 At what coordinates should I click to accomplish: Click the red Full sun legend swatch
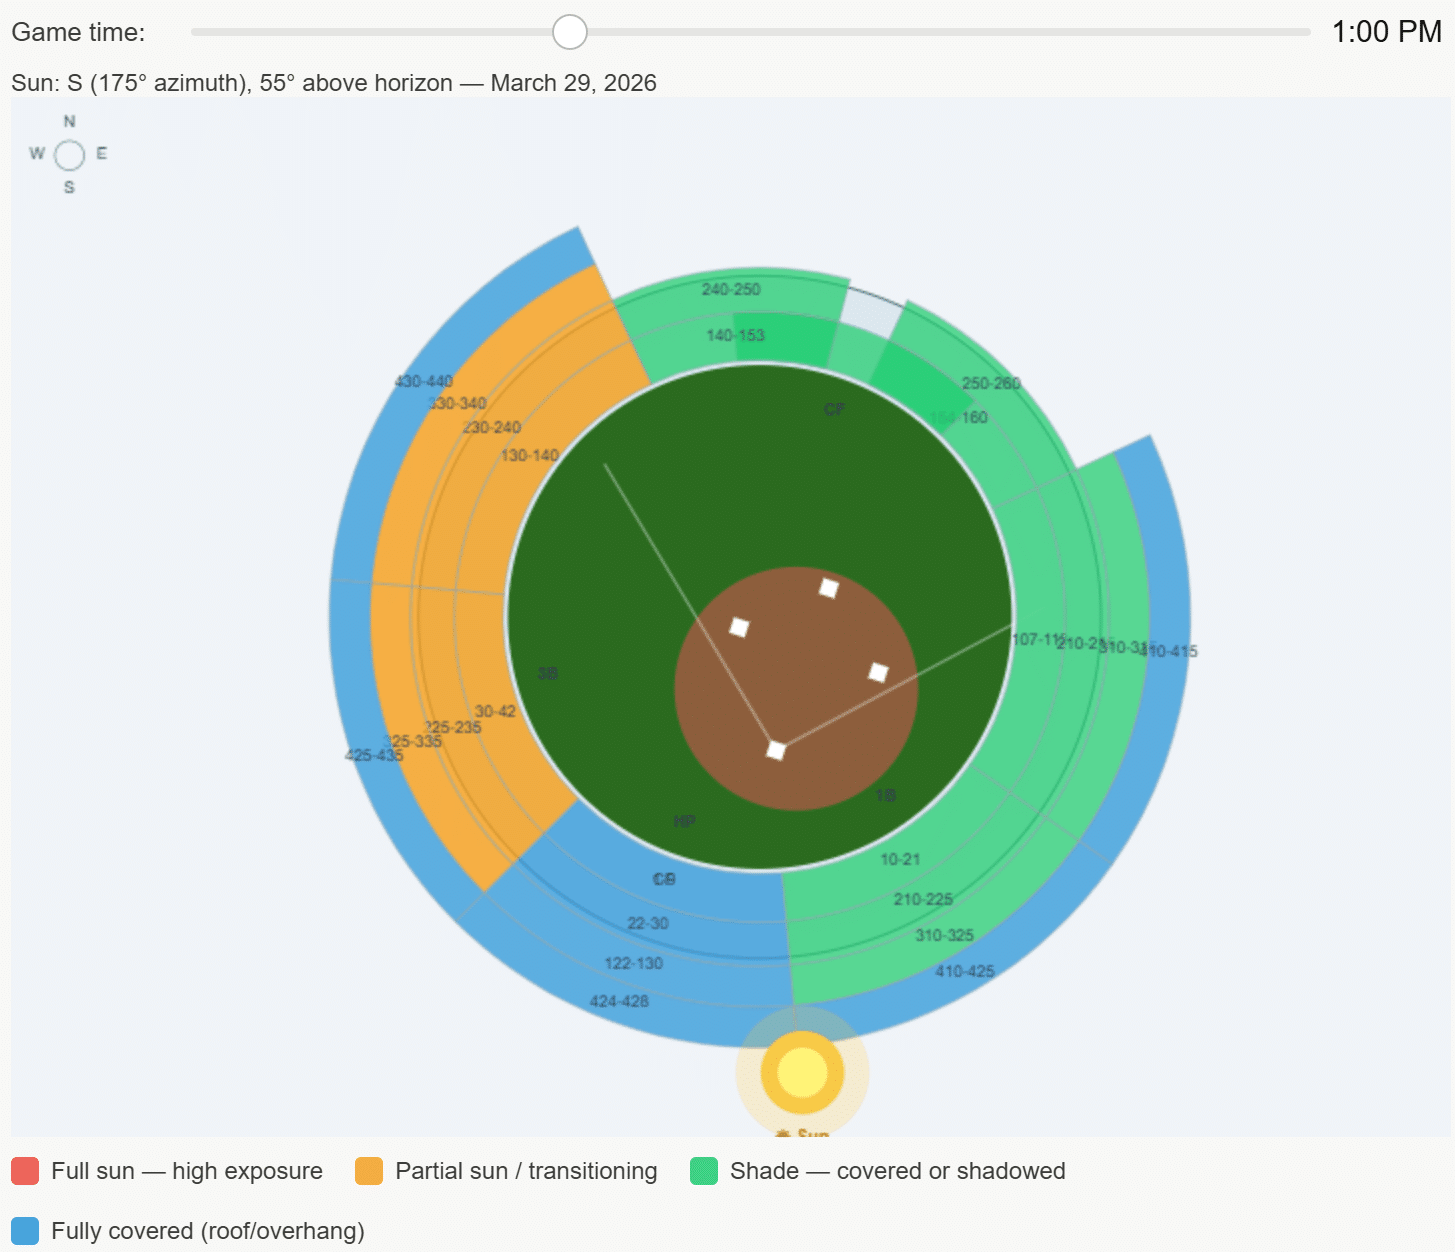pyautogui.click(x=25, y=1171)
